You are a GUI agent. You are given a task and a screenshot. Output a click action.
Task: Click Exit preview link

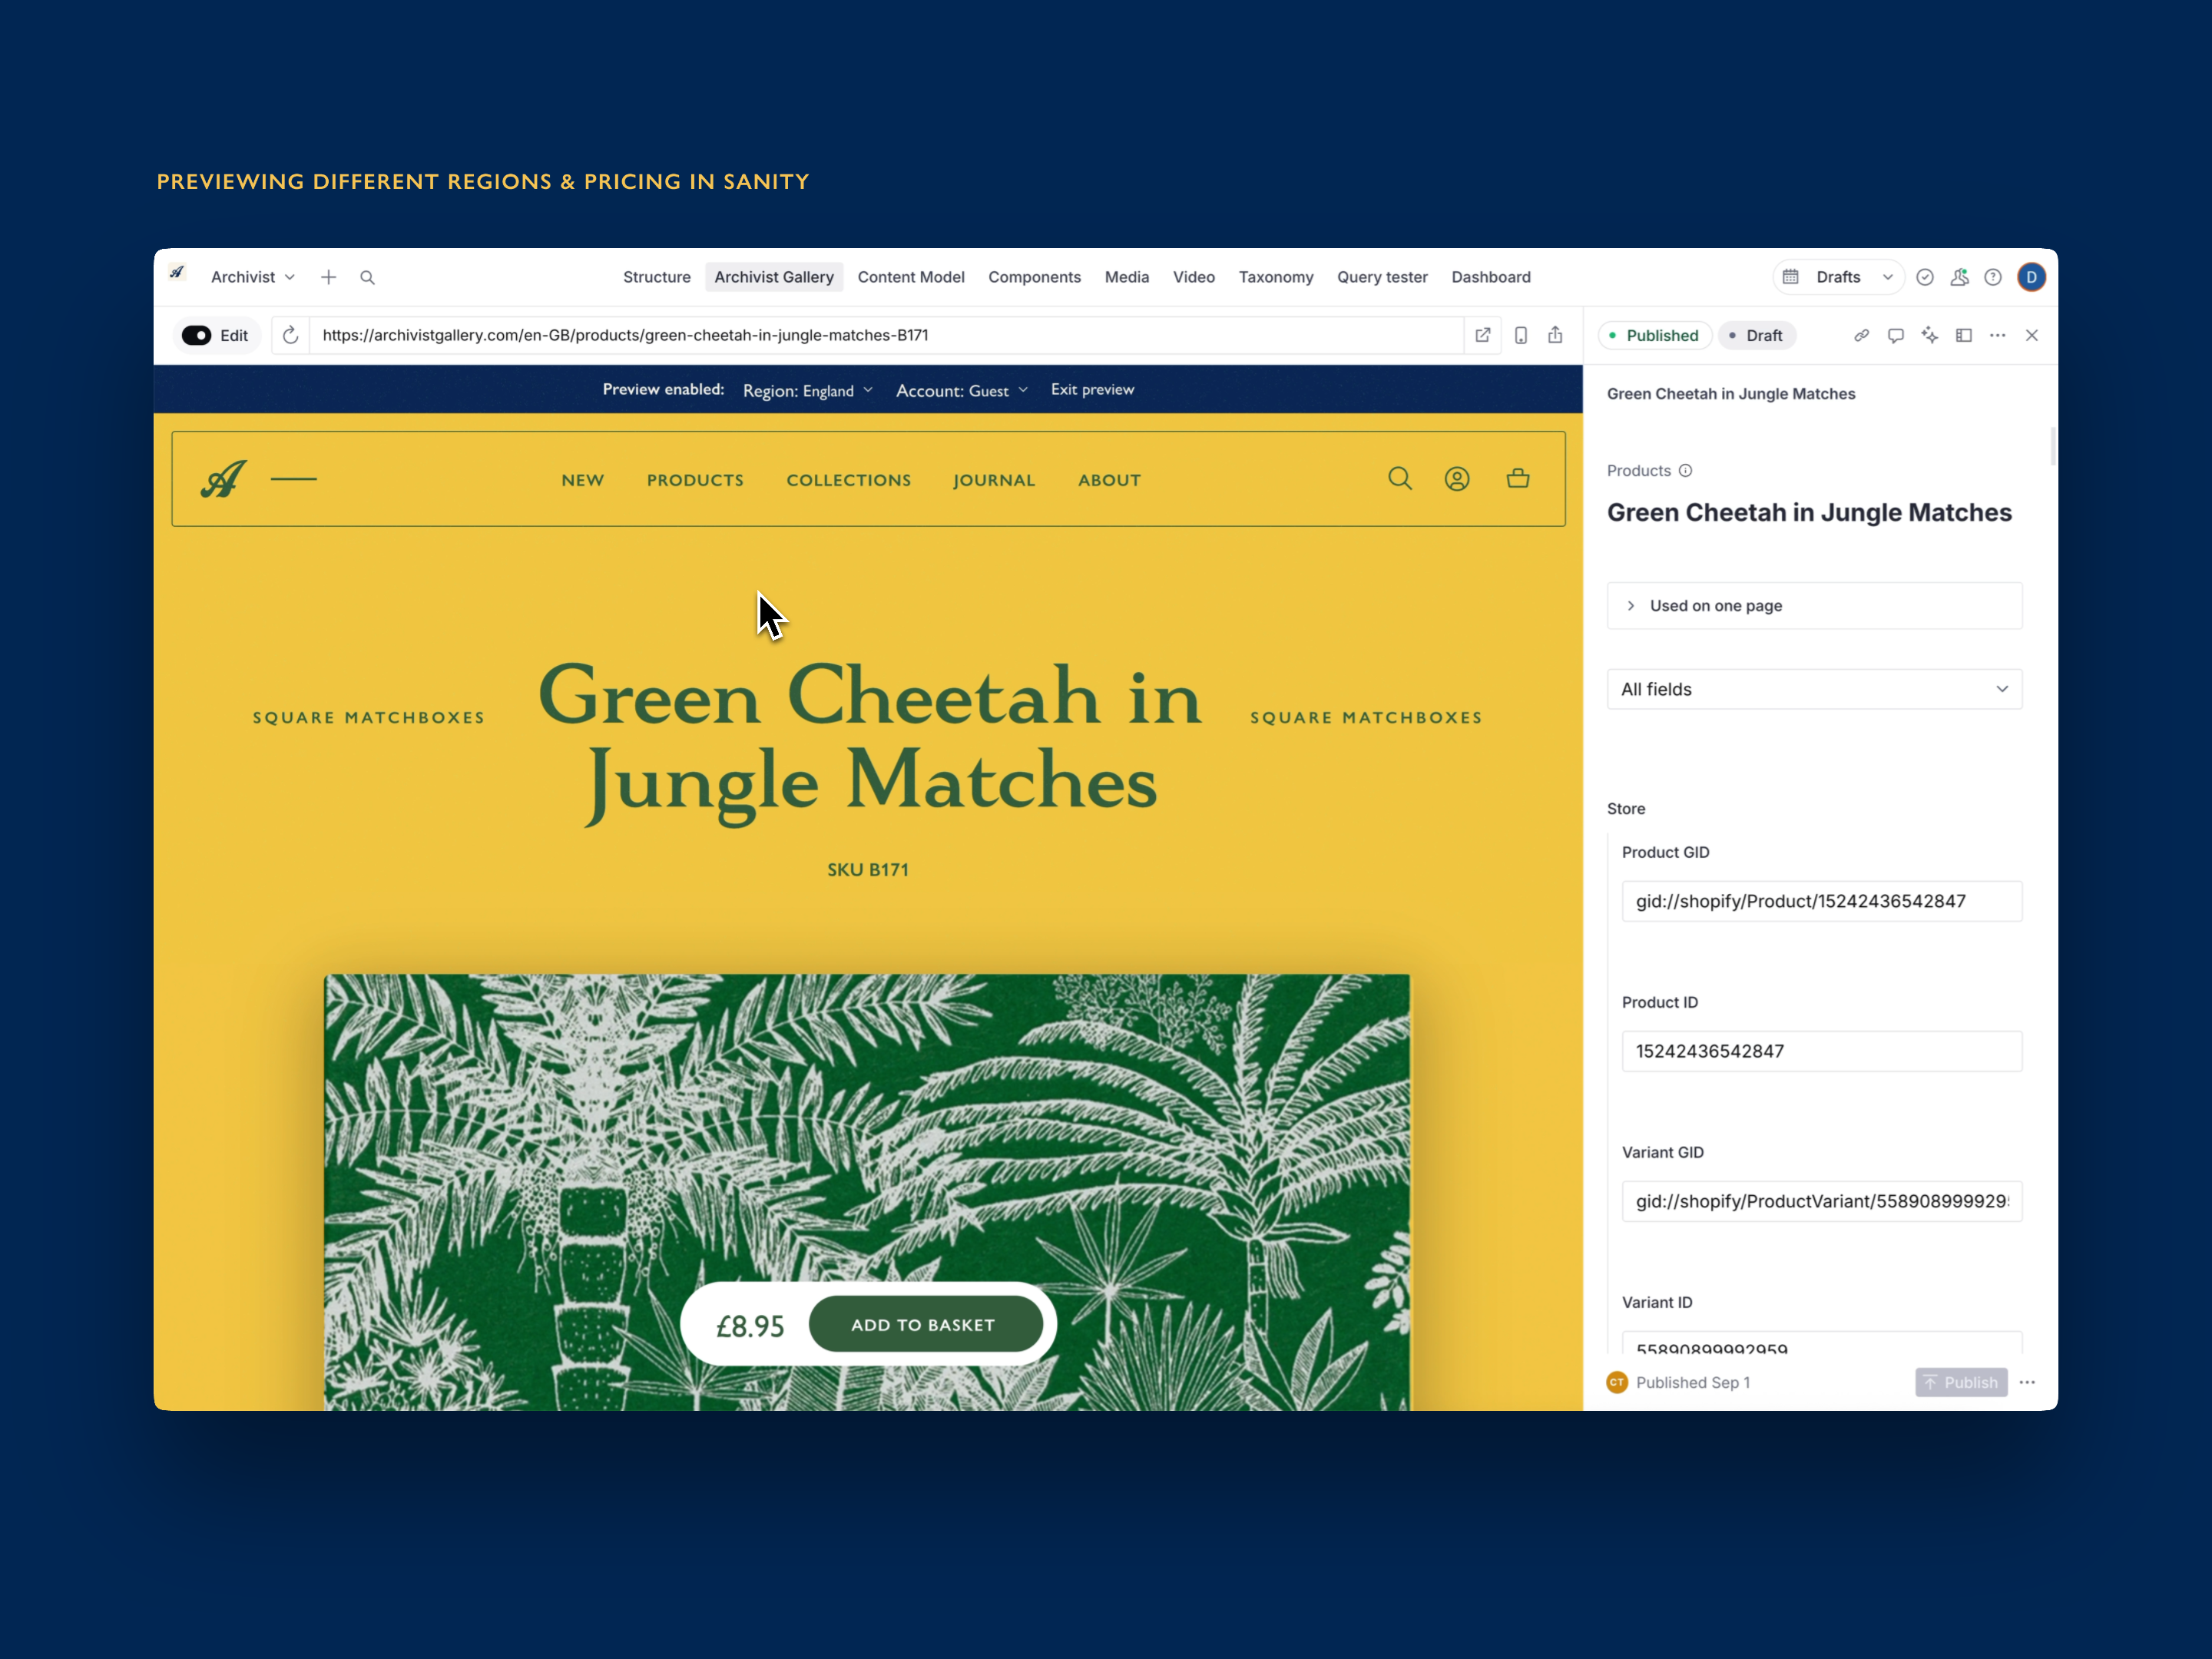click(1092, 389)
